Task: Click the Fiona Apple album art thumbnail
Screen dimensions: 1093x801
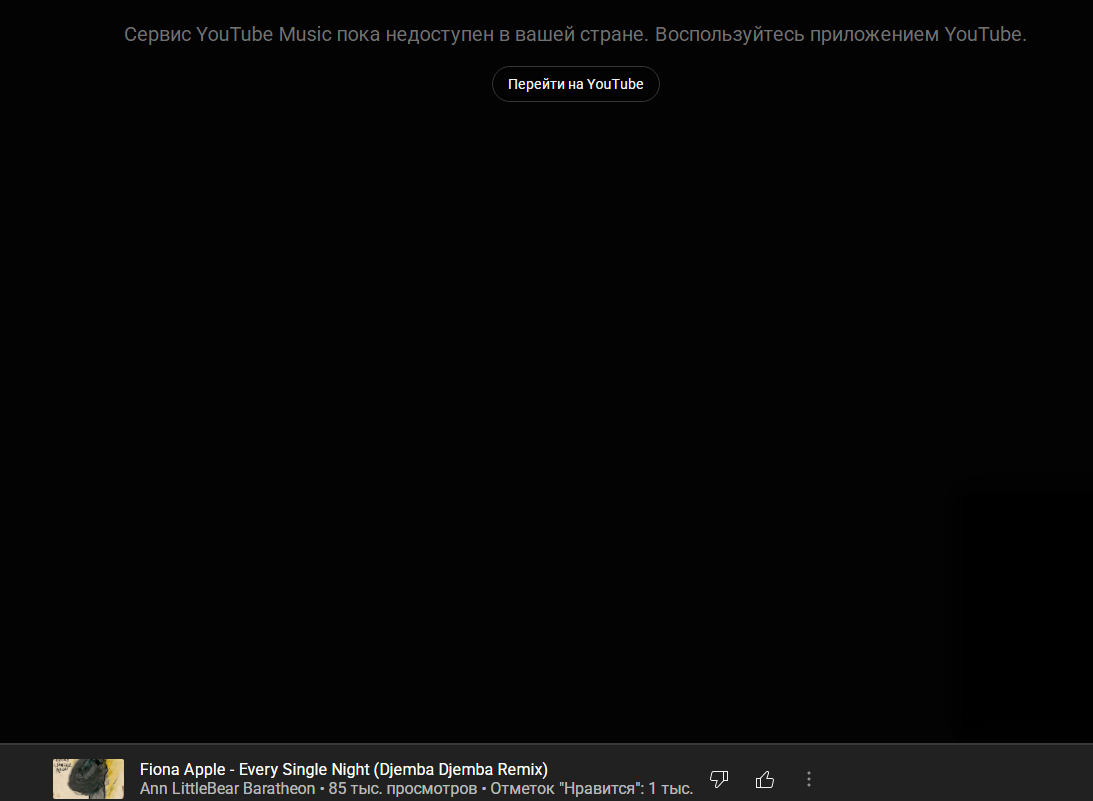Action: coord(89,779)
